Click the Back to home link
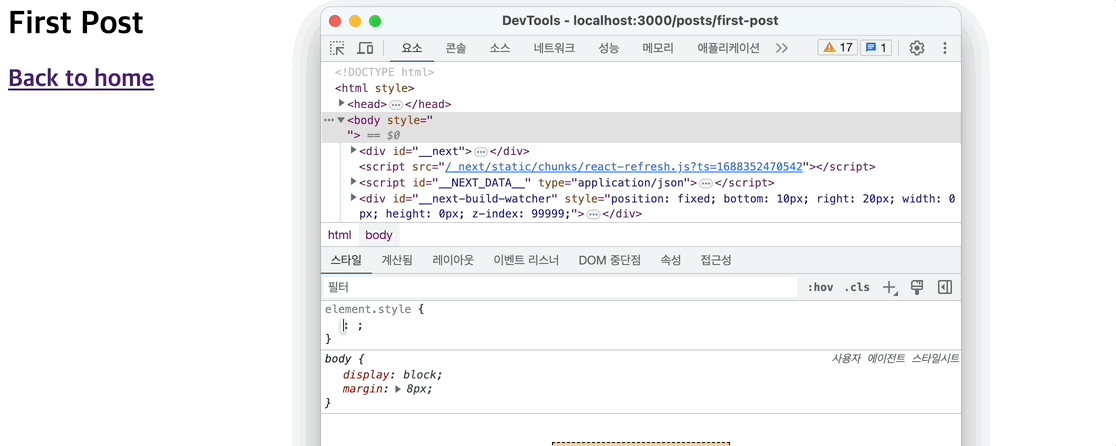This screenshot has width=1116, height=446. tap(81, 78)
